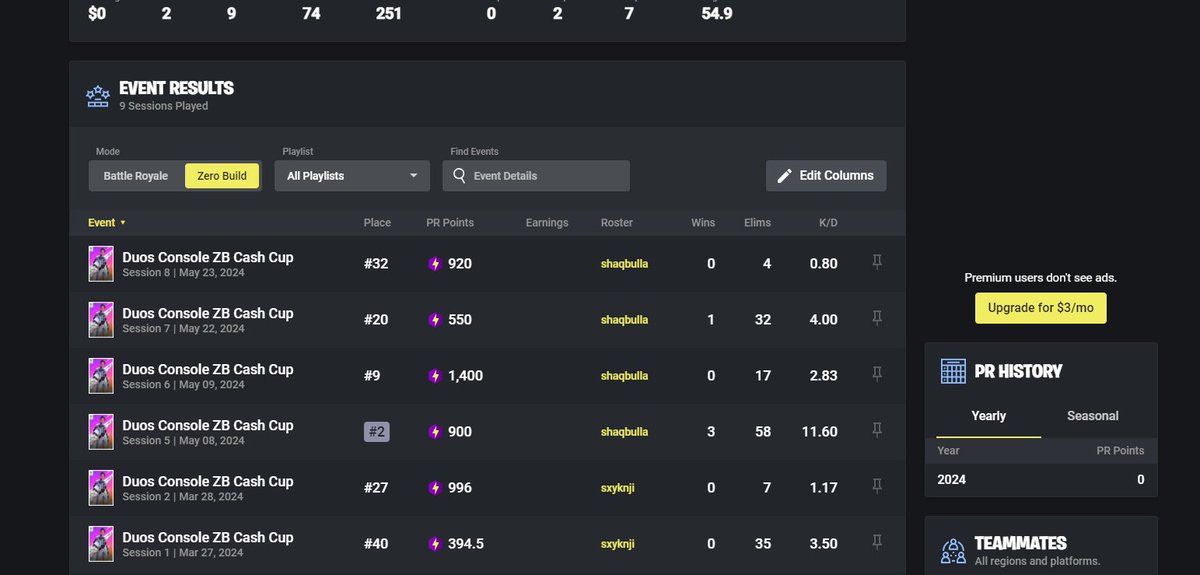The image size is (1200, 575).
Task: Switch mode to Battle Royale
Action: pyautogui.click(x=136, y=176)
